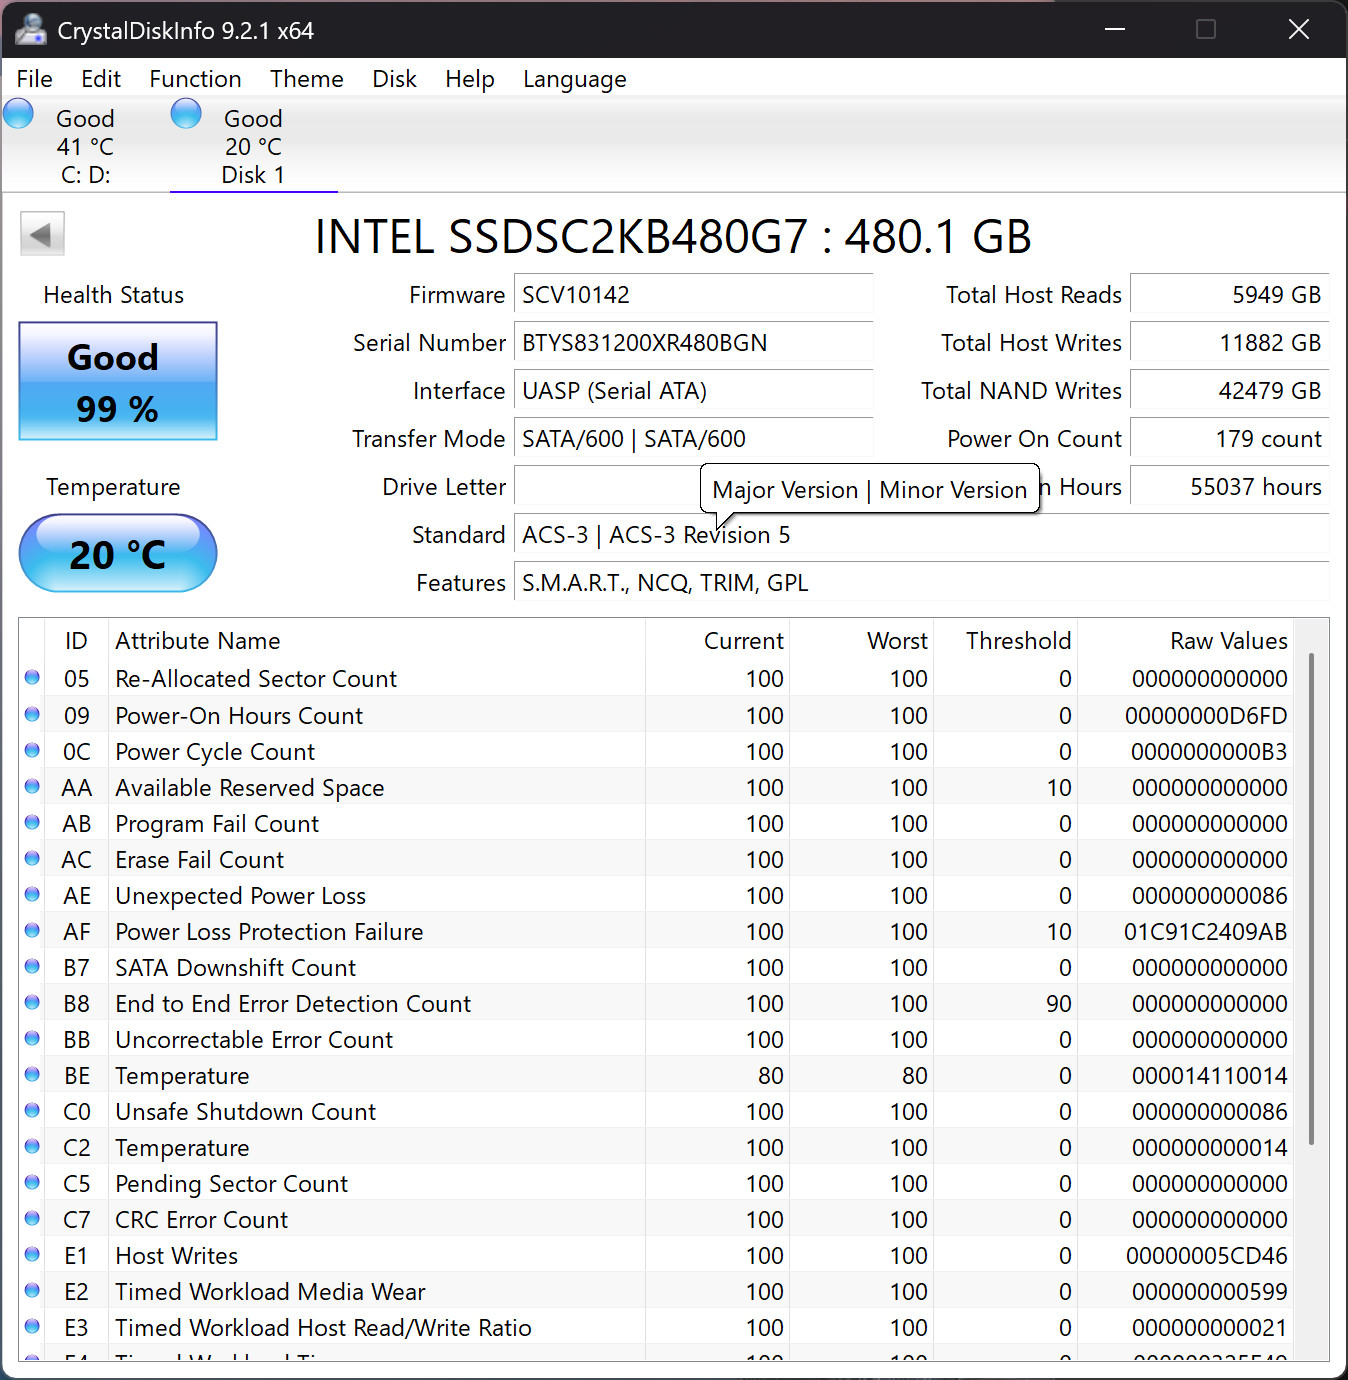Click the Transfer Mode SATA/600 field
Viewport: 1348px width, 1380px height.
tap(693, 439)
